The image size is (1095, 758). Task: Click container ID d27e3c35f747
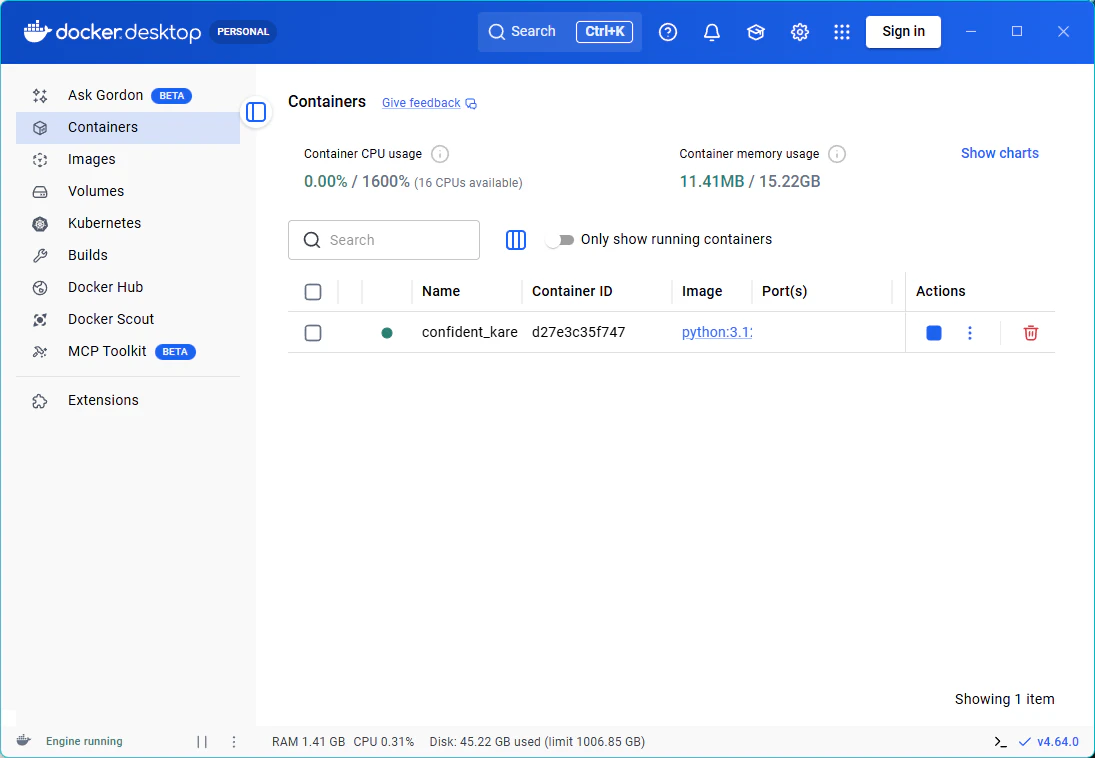578,332
